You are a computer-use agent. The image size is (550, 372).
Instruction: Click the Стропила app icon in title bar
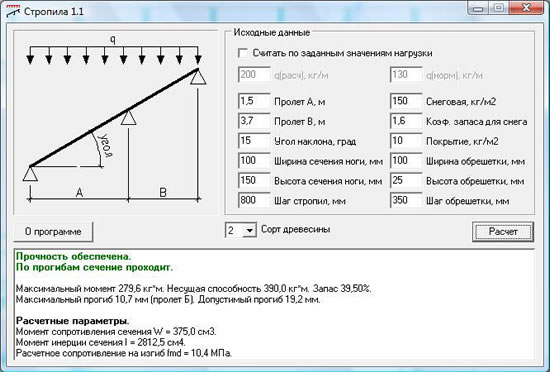(x=13, y=12)
